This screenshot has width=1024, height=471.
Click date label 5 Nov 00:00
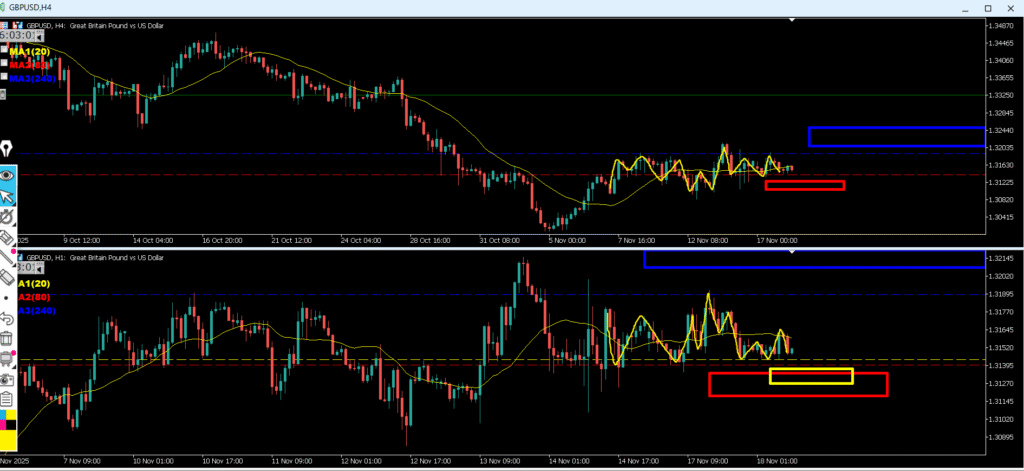coord(567,240)
